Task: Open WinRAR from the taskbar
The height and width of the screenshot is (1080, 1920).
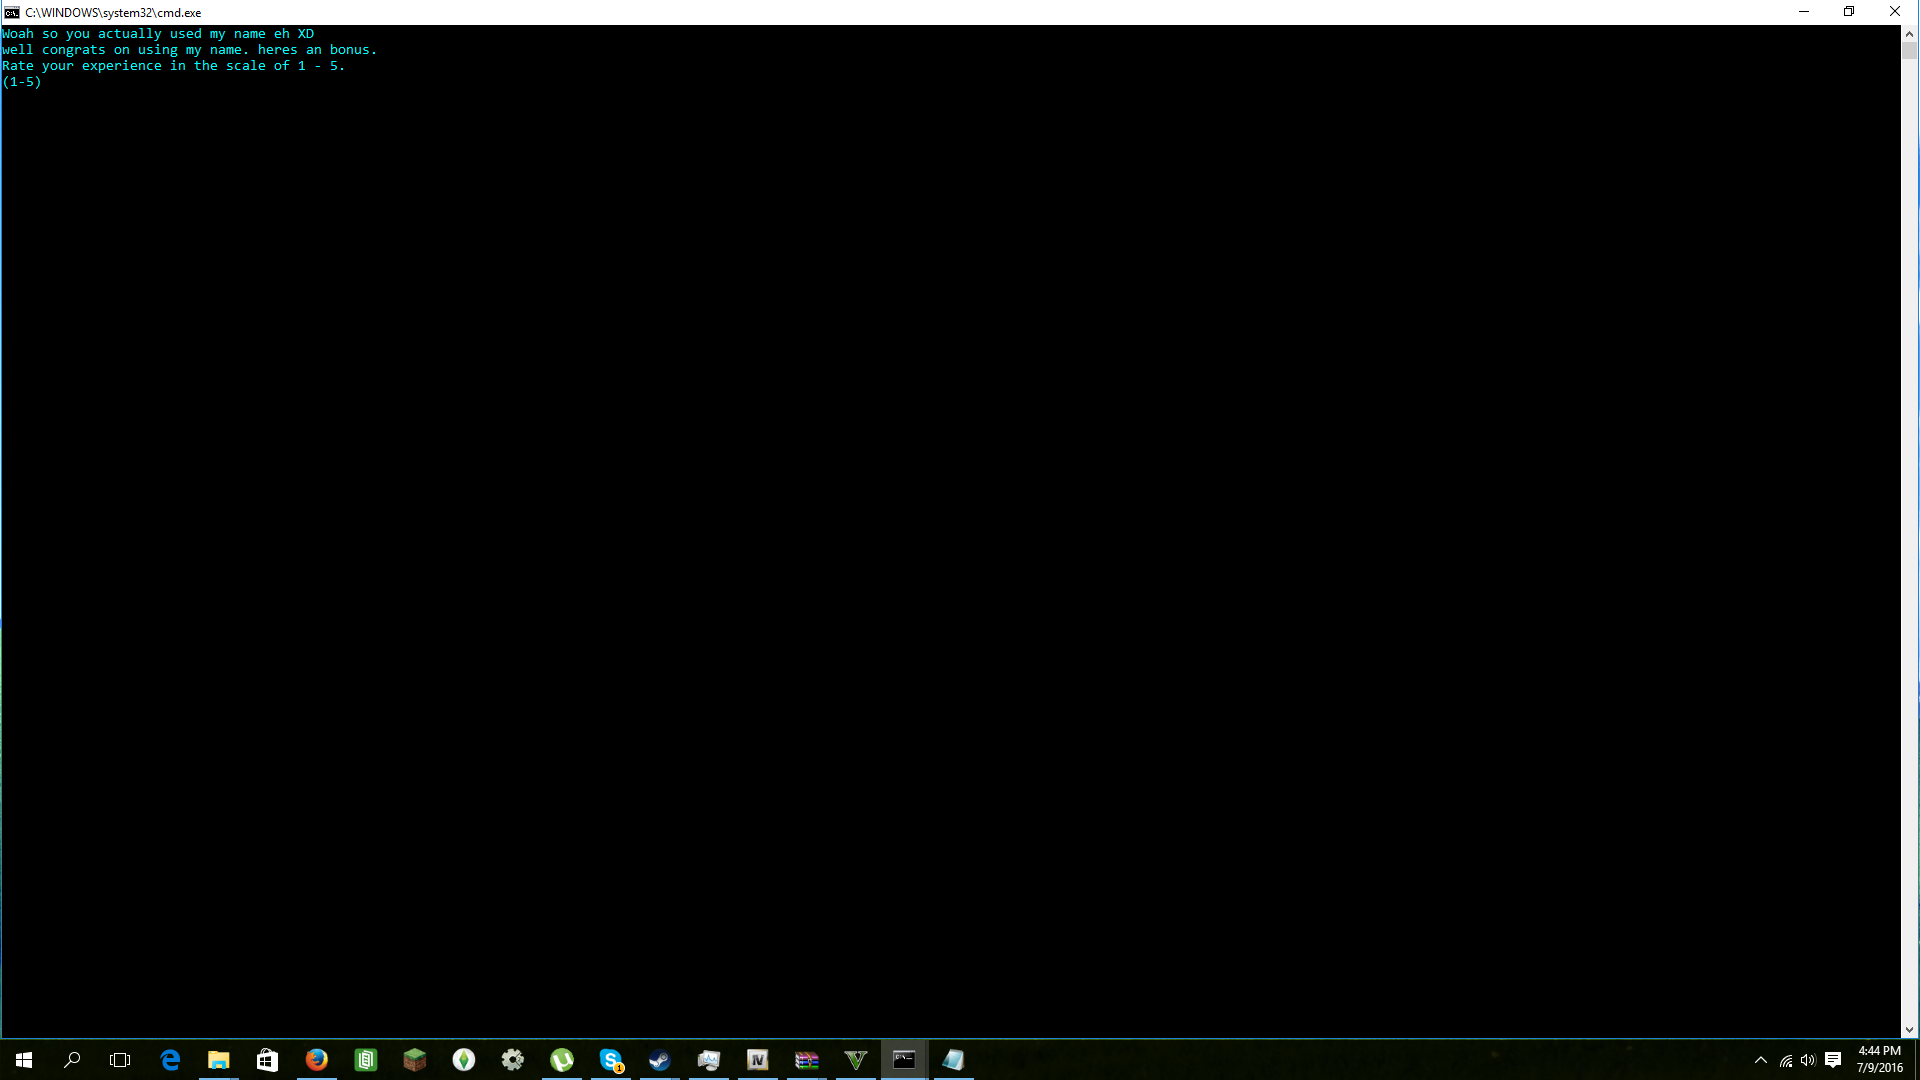Action: tap(806, 1060)
